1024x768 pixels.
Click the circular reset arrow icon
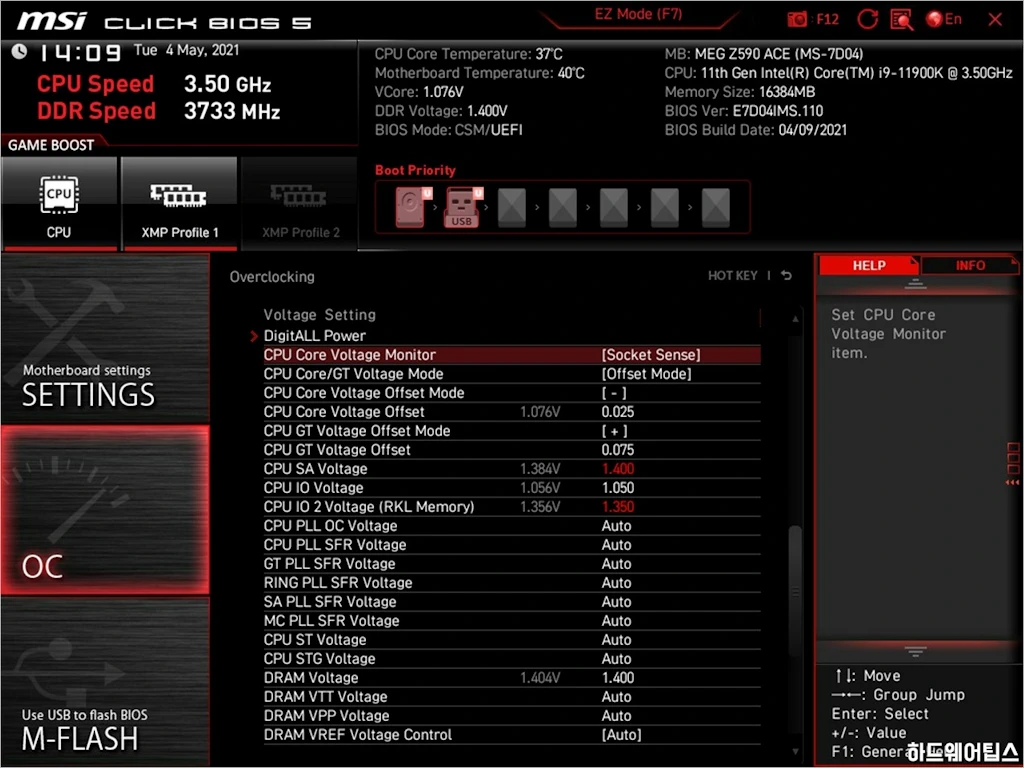click(x=867, y=20)
